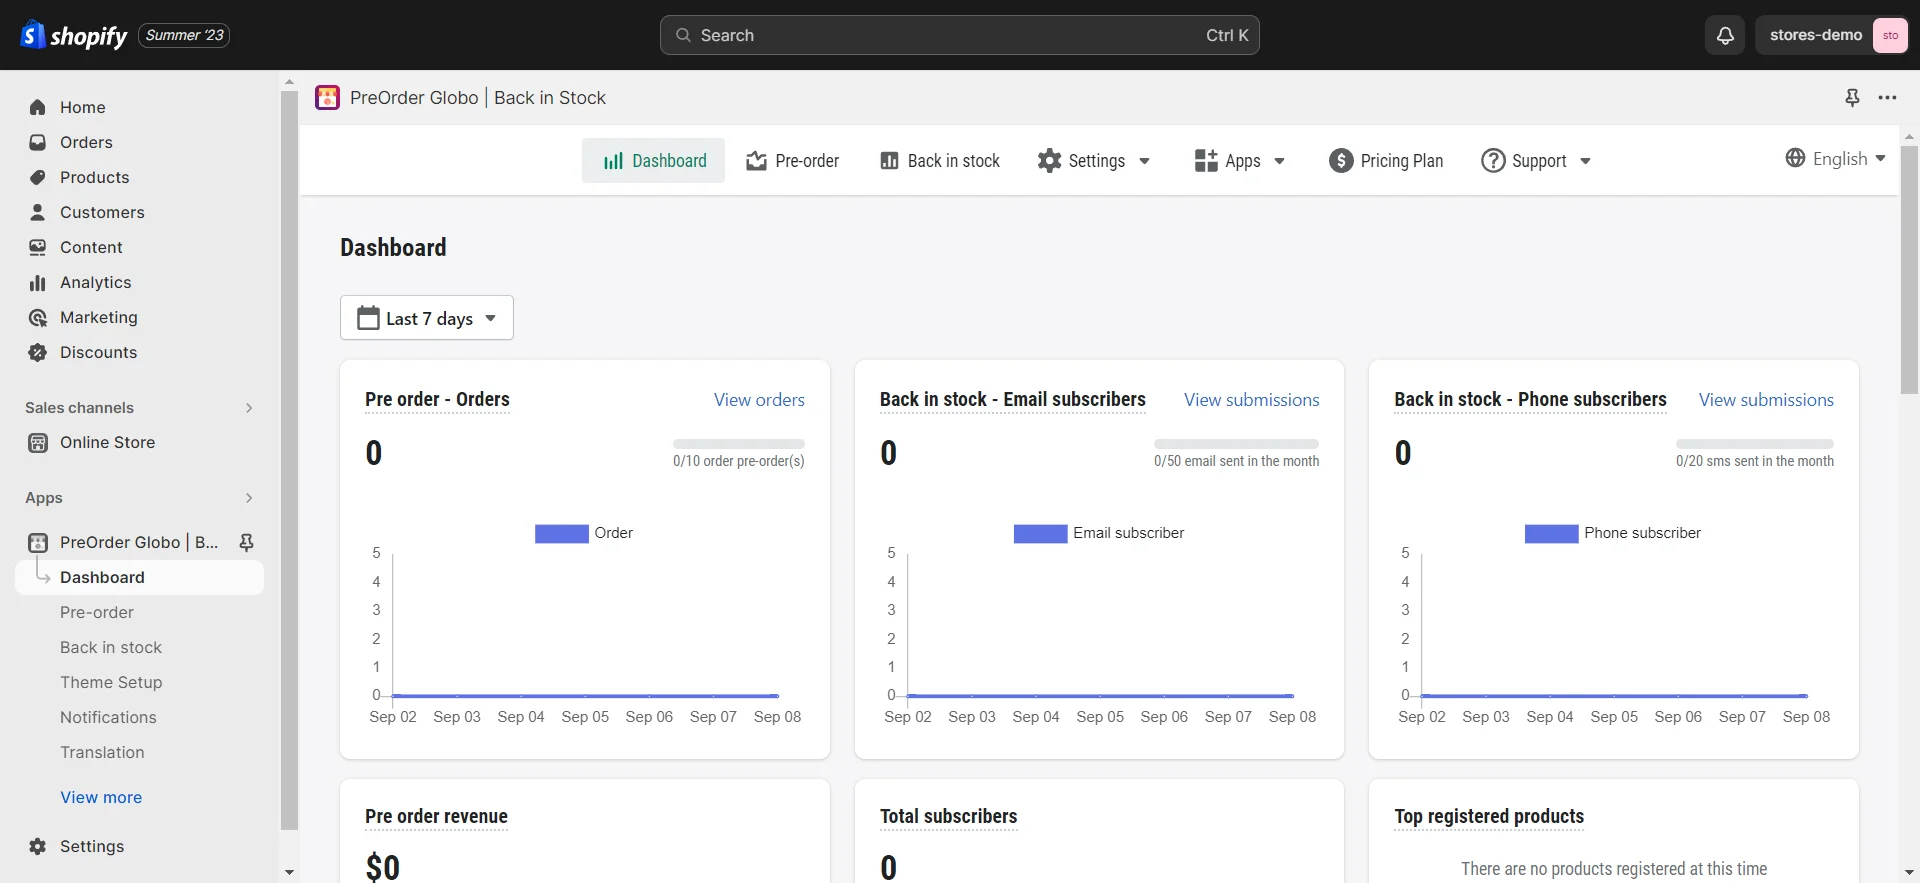Click the stores-demo avatar icon
Viewport: 1920px width, 883px height.
(x=1890, y=35)
